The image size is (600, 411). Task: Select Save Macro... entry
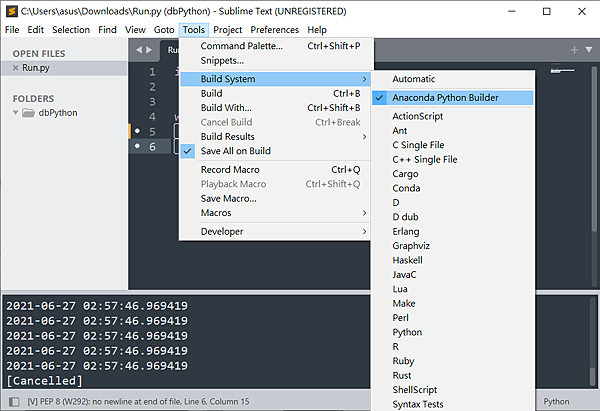click(274, 199)
